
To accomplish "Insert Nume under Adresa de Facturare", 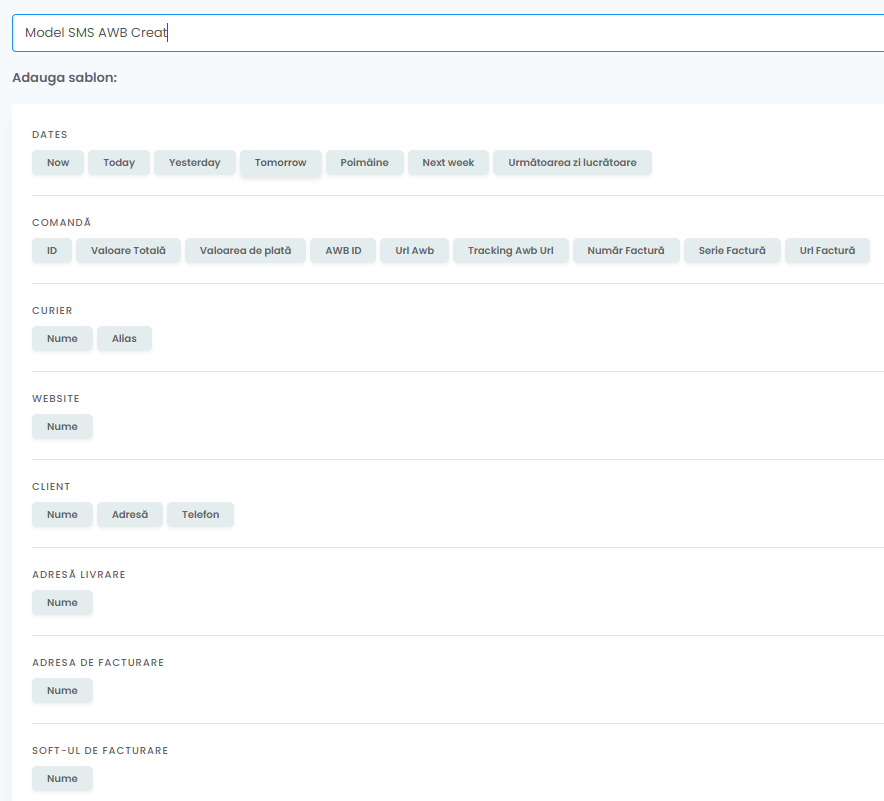I will 62,690.
